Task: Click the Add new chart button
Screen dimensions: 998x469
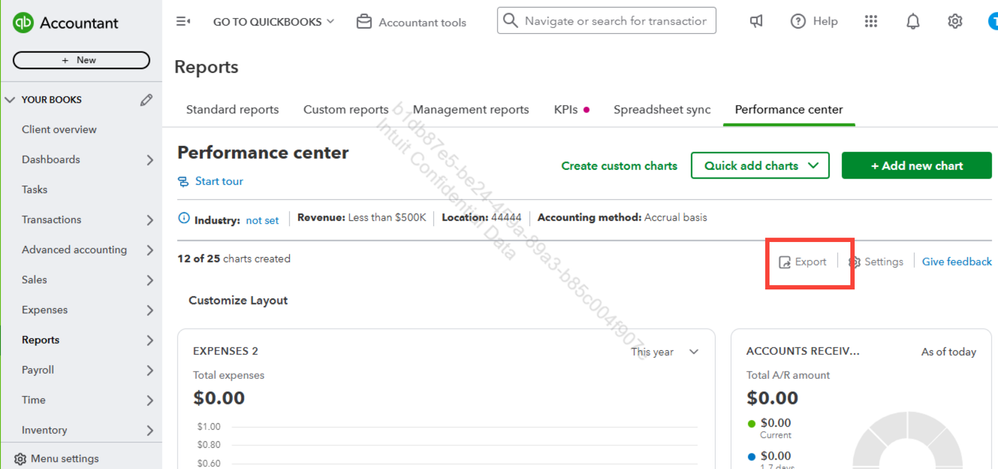Action: pyautogui.click(x=916, y=166)
